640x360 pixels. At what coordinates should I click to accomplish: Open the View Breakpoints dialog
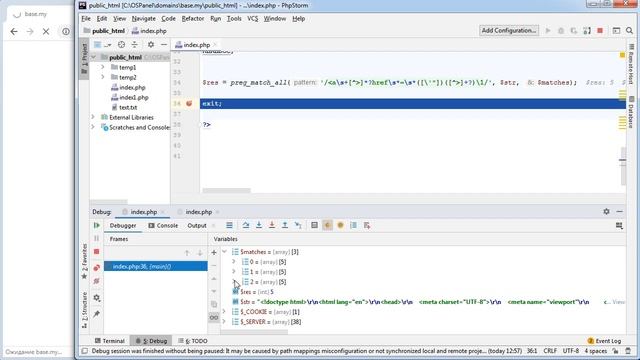97,268
